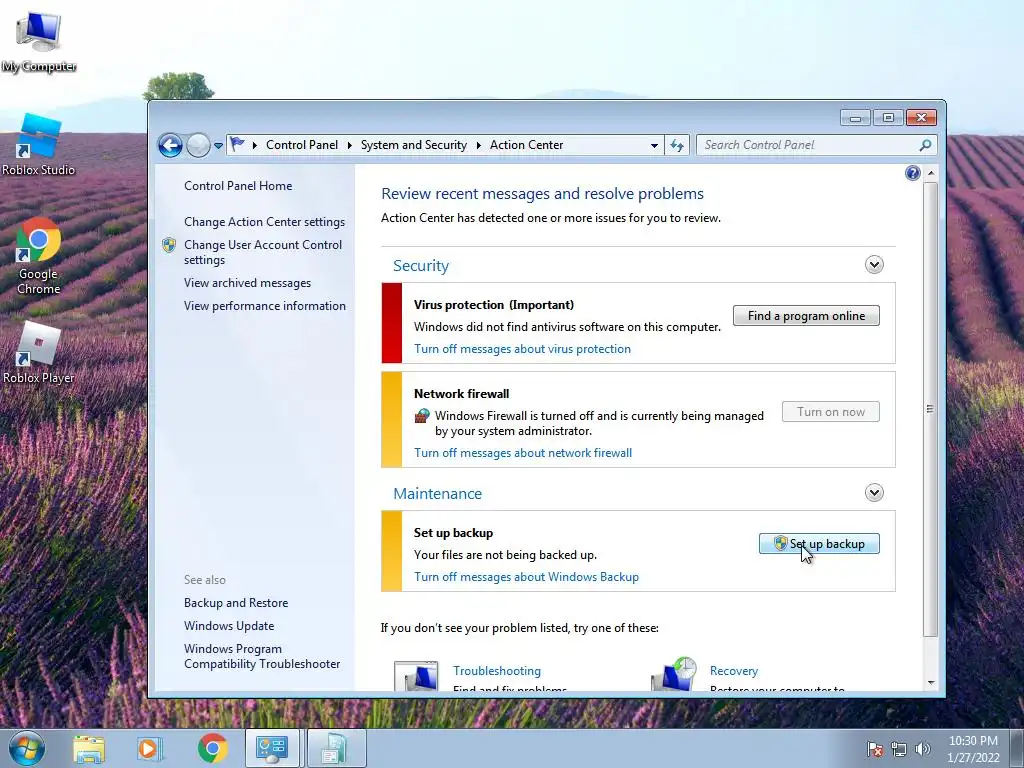Open Control Panel Home
This screenshot has height=768, width=1024.
(x=238, y=186)
